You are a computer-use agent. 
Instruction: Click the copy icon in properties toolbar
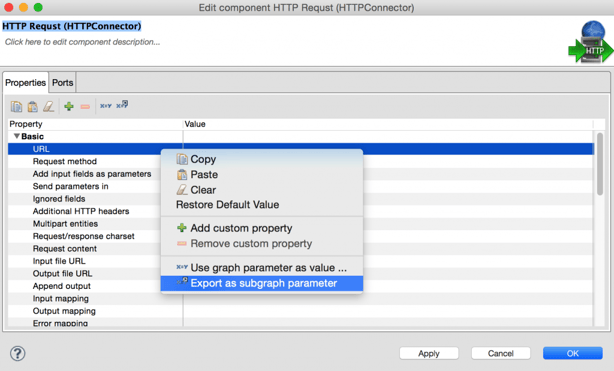(16, 106)
